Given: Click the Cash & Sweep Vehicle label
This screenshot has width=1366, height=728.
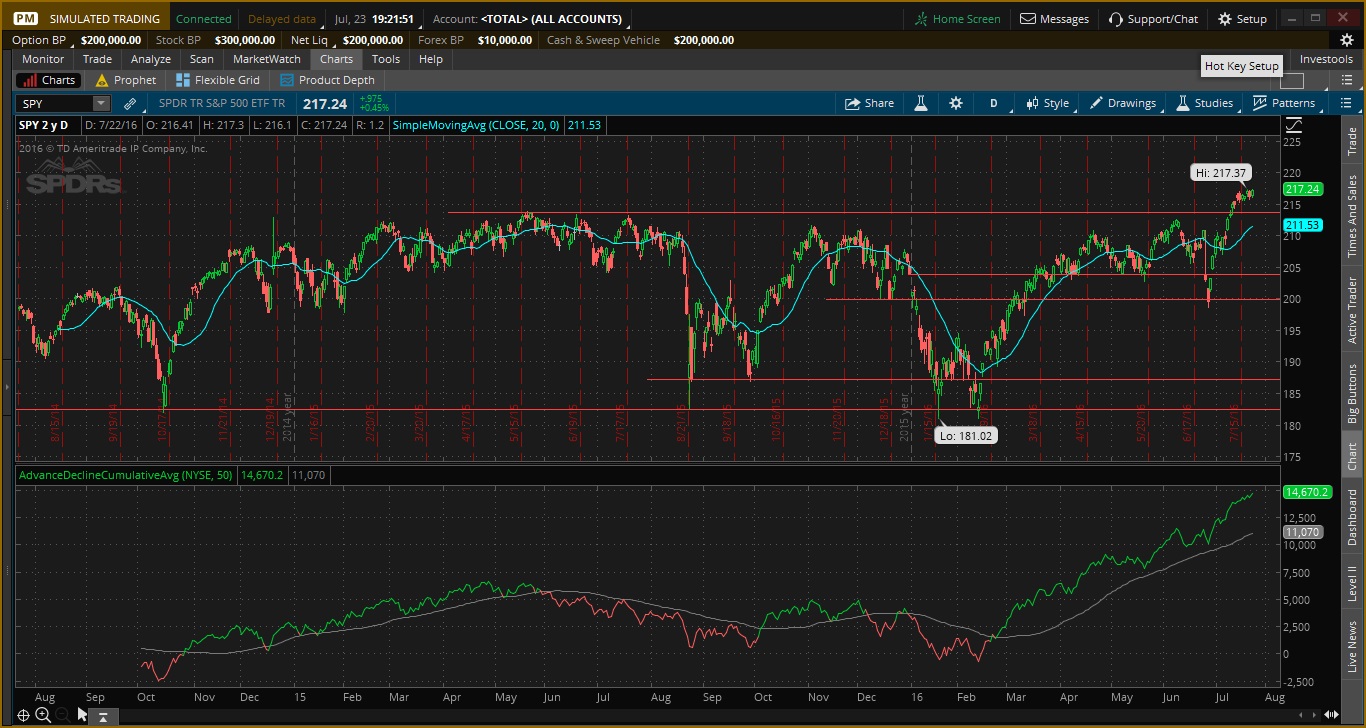Looking at the screenshot, I should pos(604,40).
